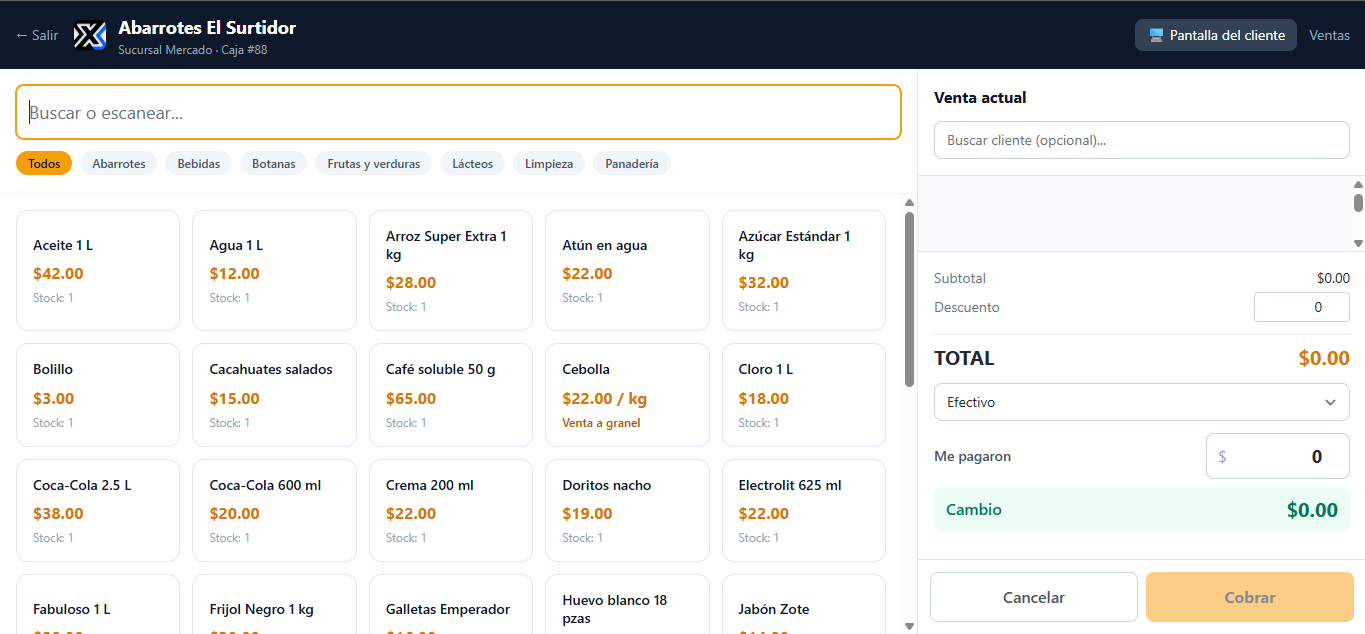Add Galletas Emperador to the sale
This screenshot has height=634, width=1365.
click(451, 605)
